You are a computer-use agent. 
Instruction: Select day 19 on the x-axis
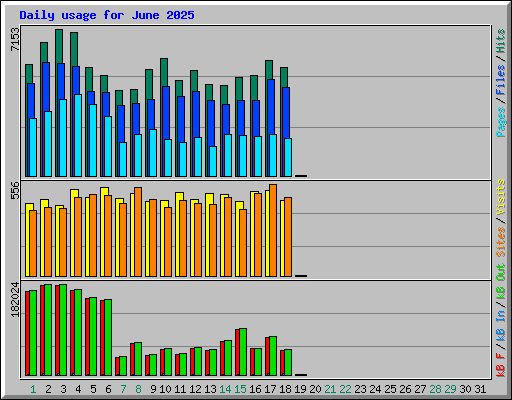click(x=300, y=389)
